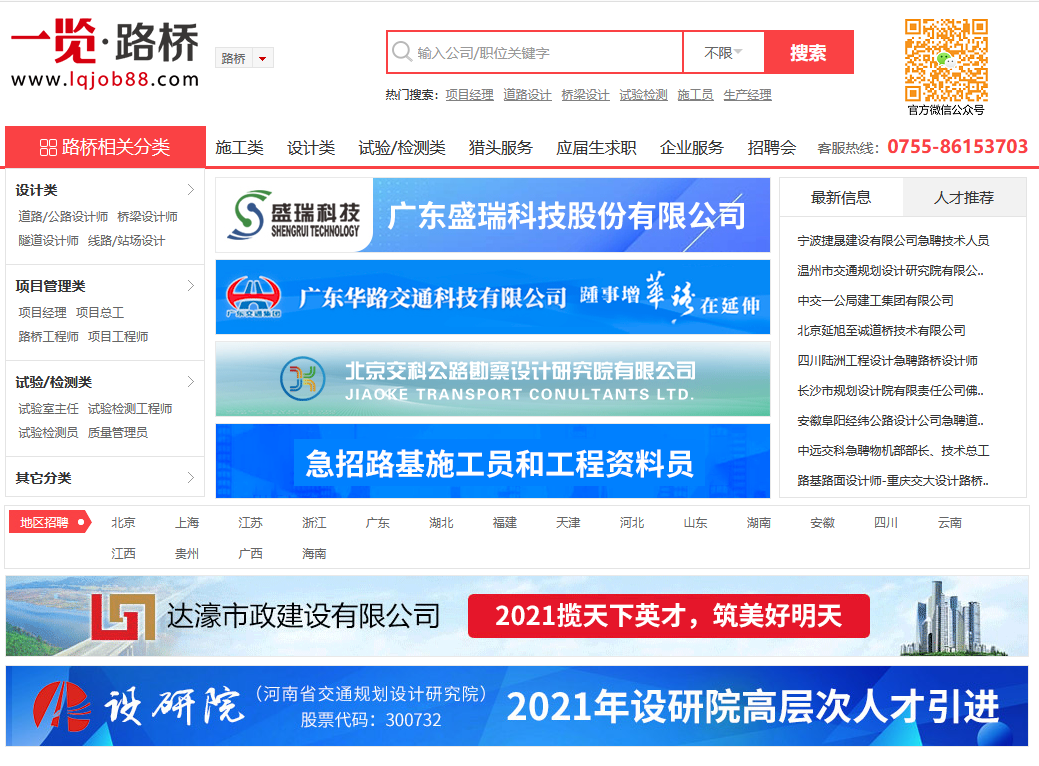Open the 设研院 2021 talent banner
Viewport: 1039px width, 766px height.
(x=517, y=706)
